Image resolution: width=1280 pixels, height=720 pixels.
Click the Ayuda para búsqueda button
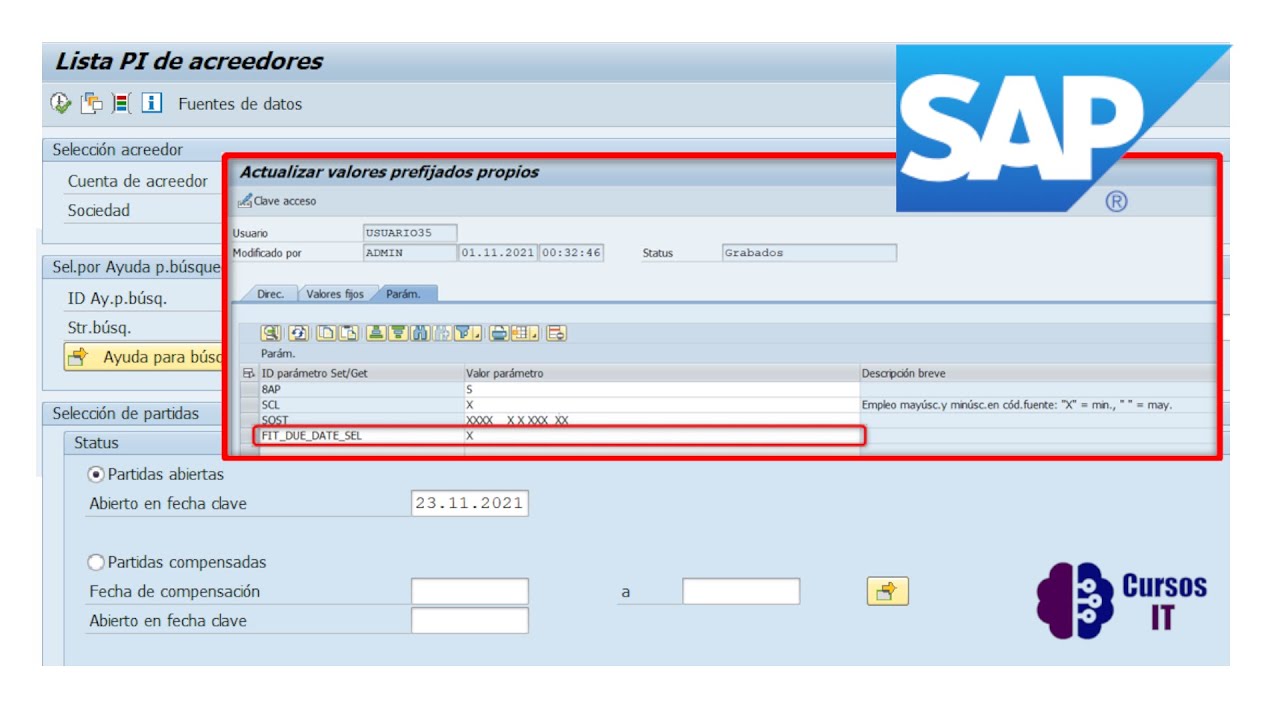[143, 357]
